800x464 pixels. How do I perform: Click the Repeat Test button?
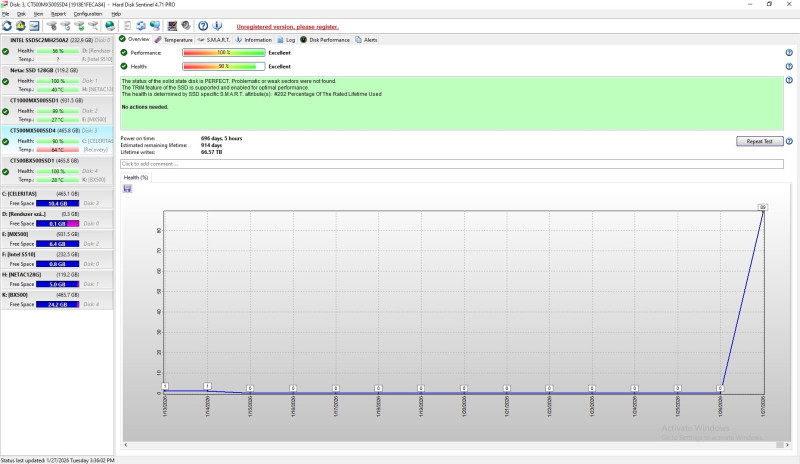[760, 141]
